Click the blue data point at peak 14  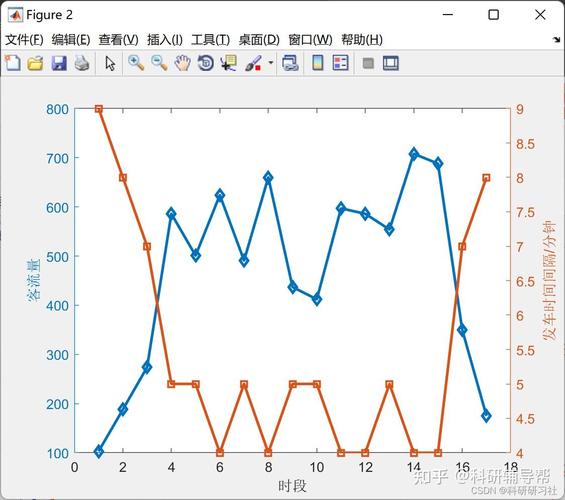[x=414, y=154]
